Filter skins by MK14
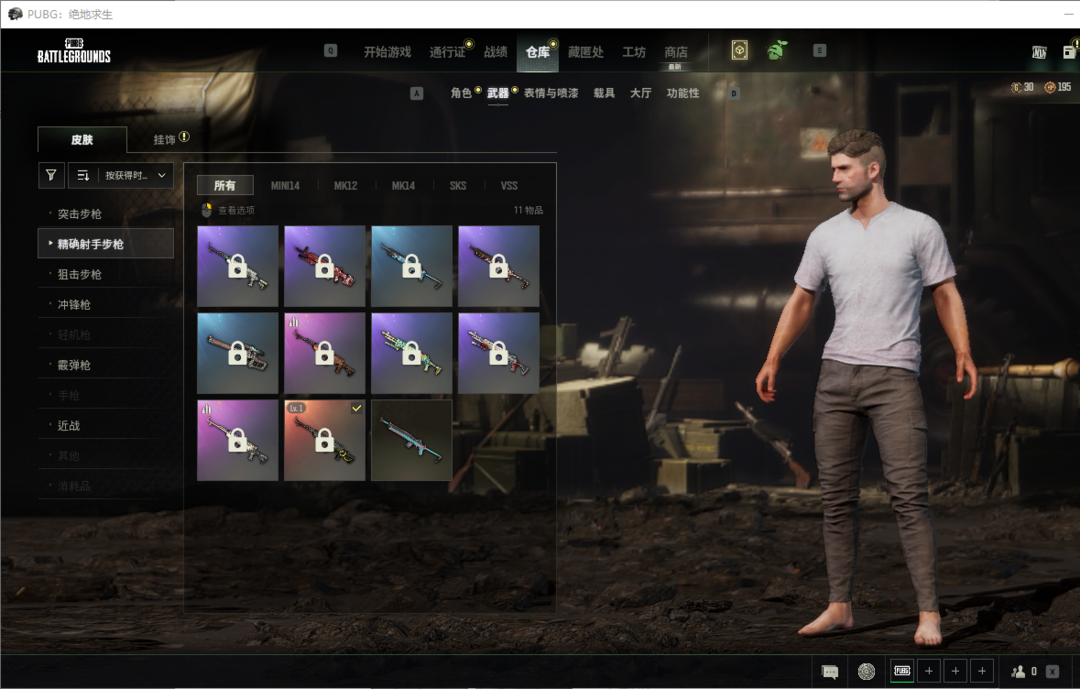The image size is (1080, 689). (403, 185)
